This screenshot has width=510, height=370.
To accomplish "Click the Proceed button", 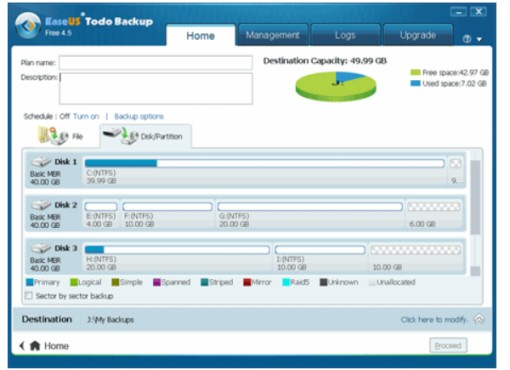I will coord(448,345).
